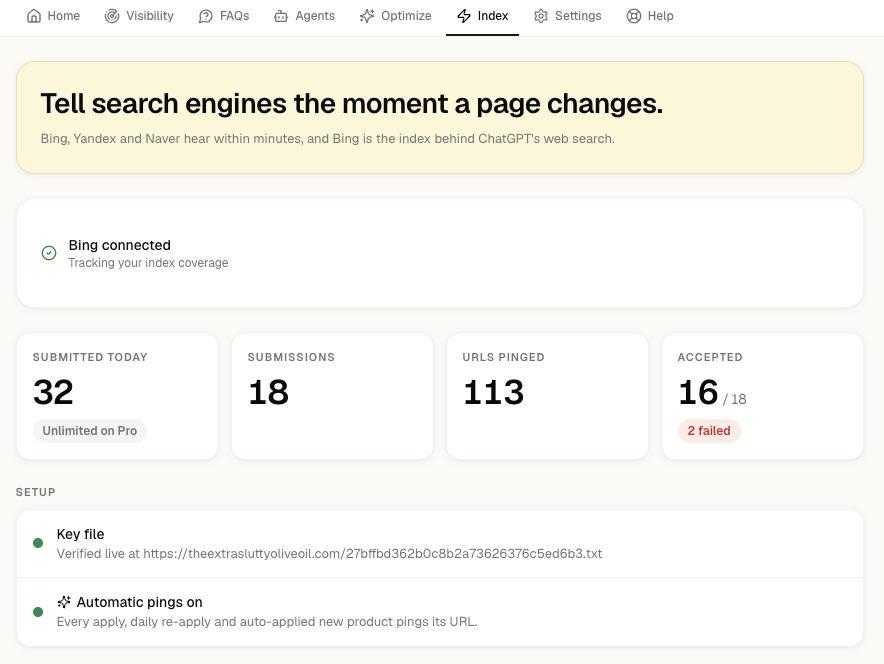Click the green check icon beside Bing connected
Viewport: 884px width, 664px height.
49,253
